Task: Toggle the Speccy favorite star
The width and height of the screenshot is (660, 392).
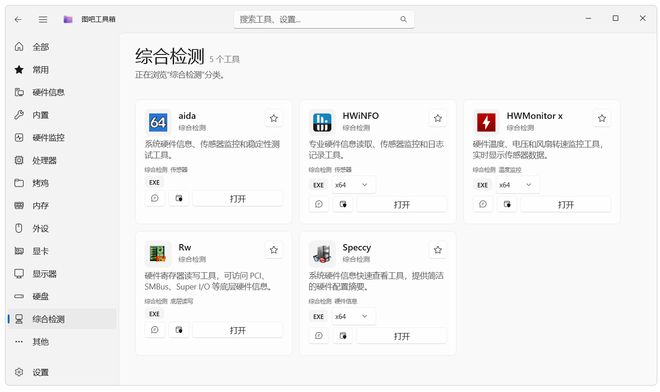Action: [438, 250]
